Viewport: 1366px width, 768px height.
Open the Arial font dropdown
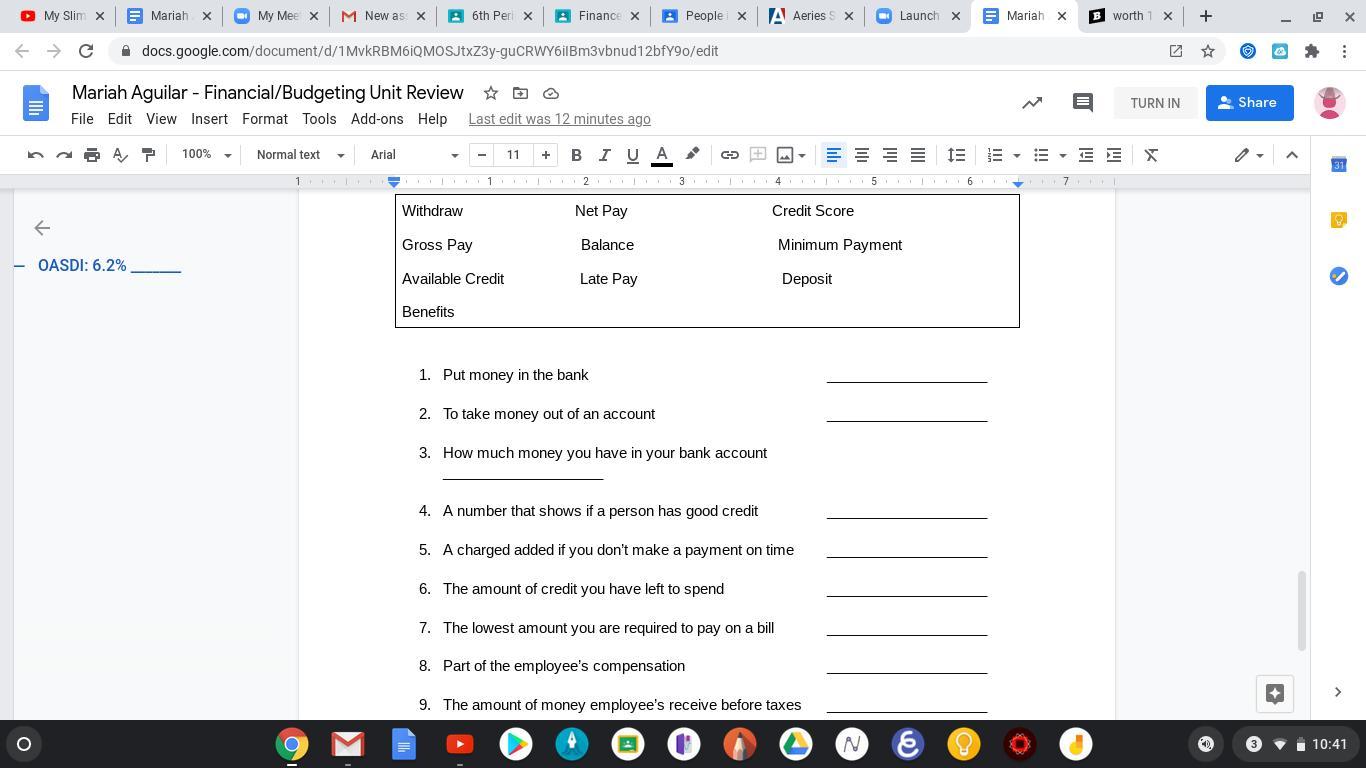pos(414,155)
